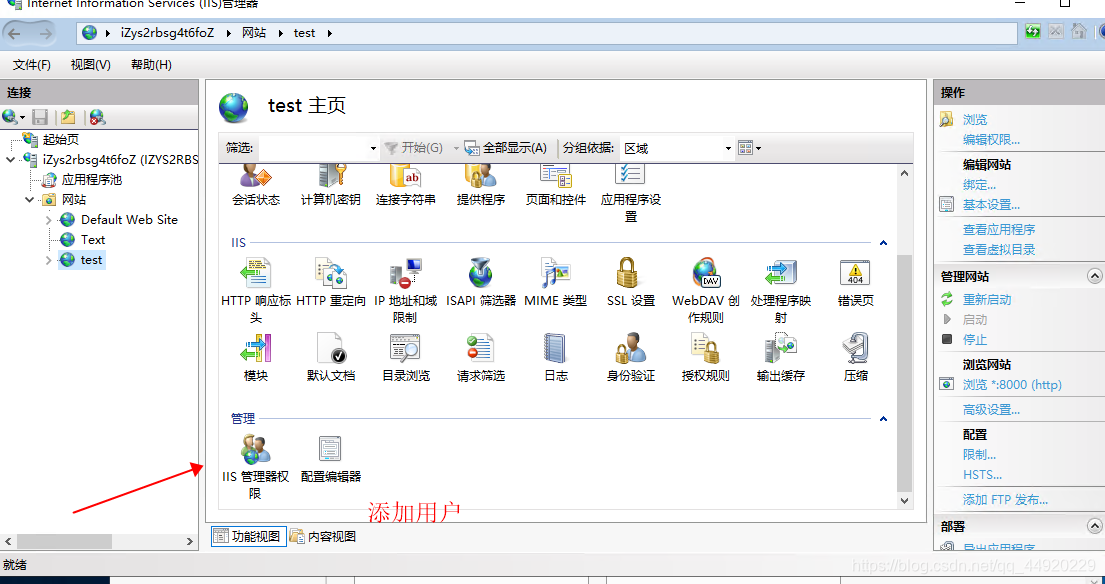Collapse the iZys2rbsg4t6foZ server node
This screenshot has width=1105, height=584.
coord(11,160)
